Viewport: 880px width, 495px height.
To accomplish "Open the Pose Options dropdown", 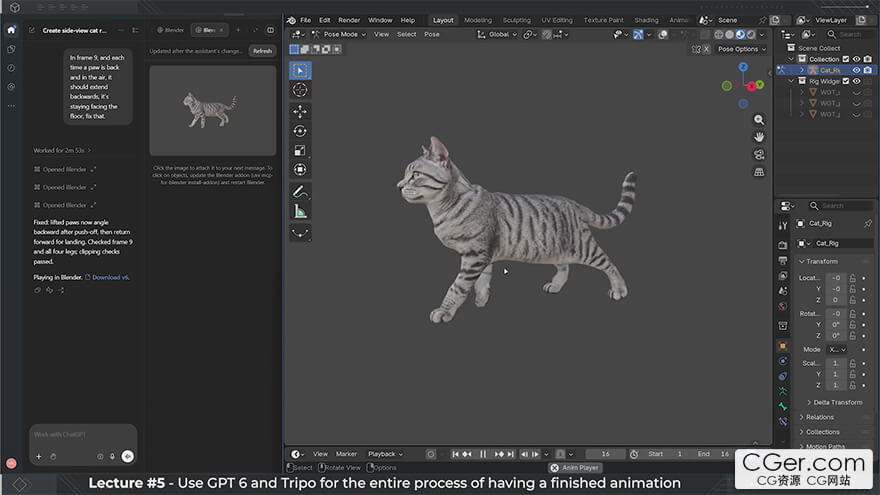I will pyautogui.click(x=741, y=49).
